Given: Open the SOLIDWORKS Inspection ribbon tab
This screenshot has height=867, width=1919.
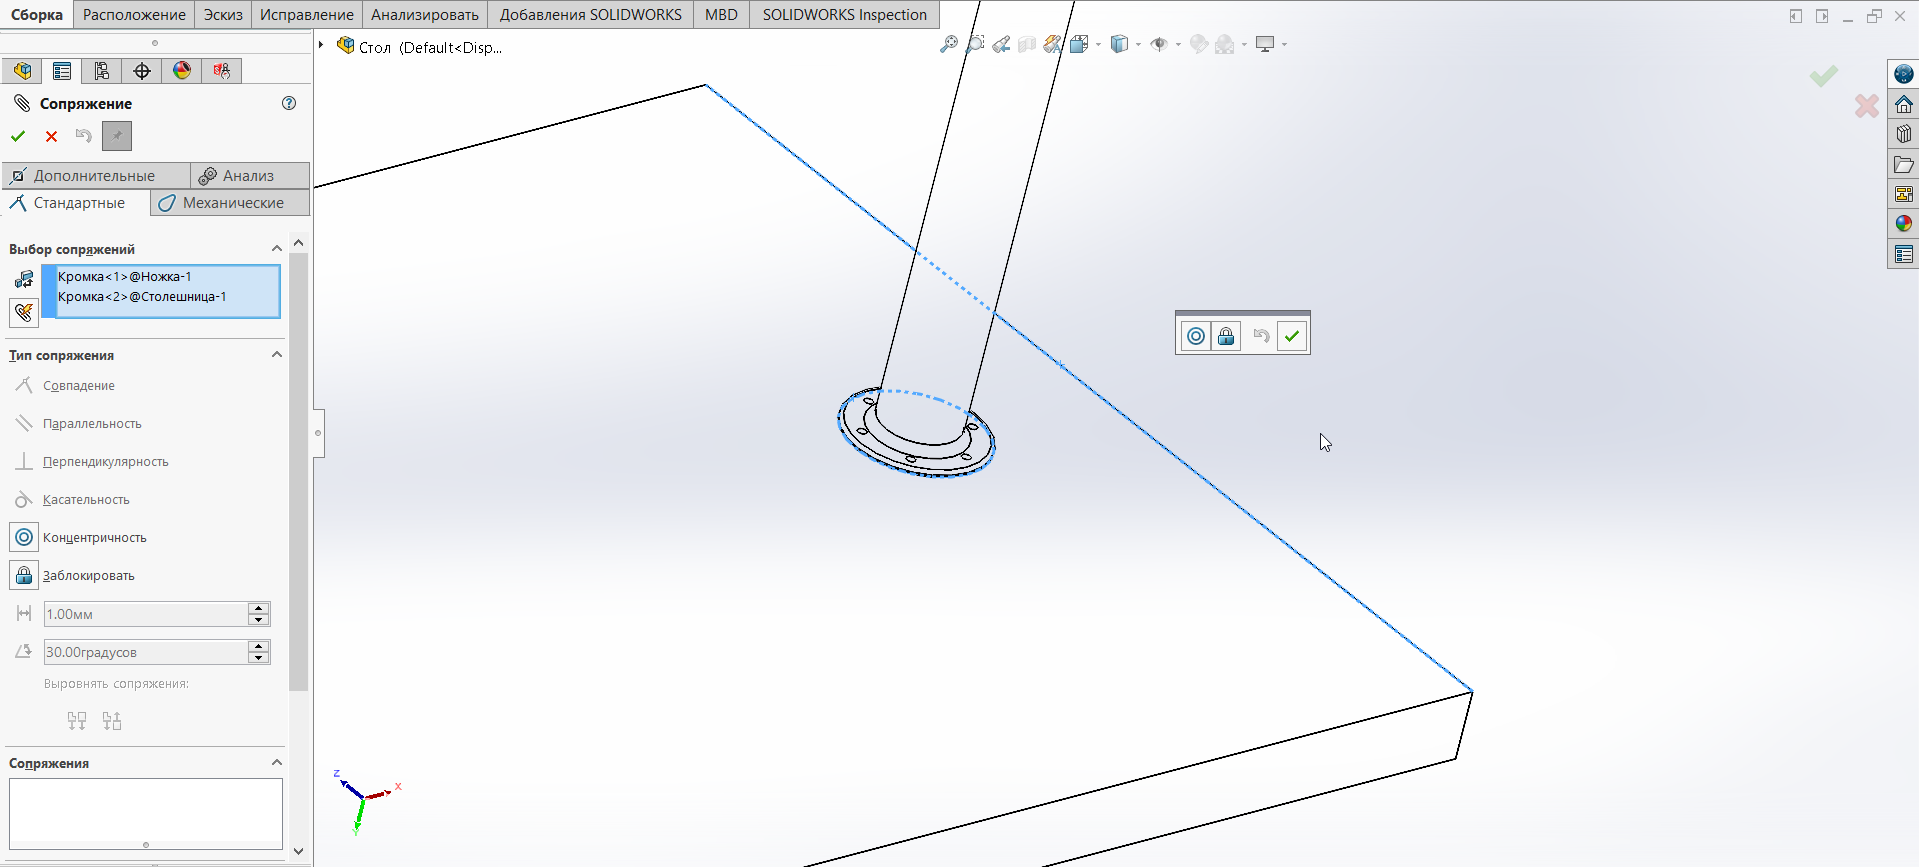Looking at the screenshot, I should (845, 15).
